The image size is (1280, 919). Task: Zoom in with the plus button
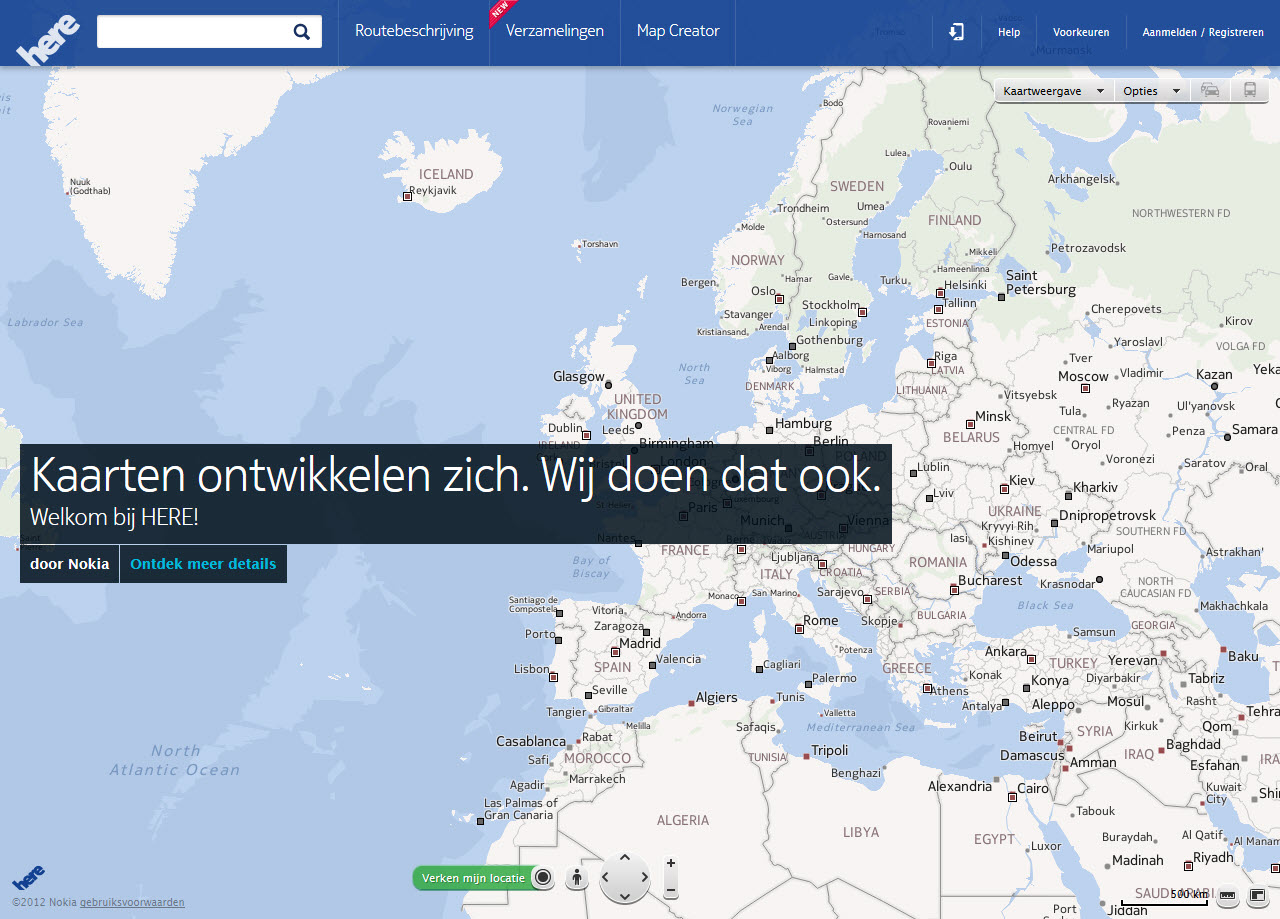[x=670, y=863]
